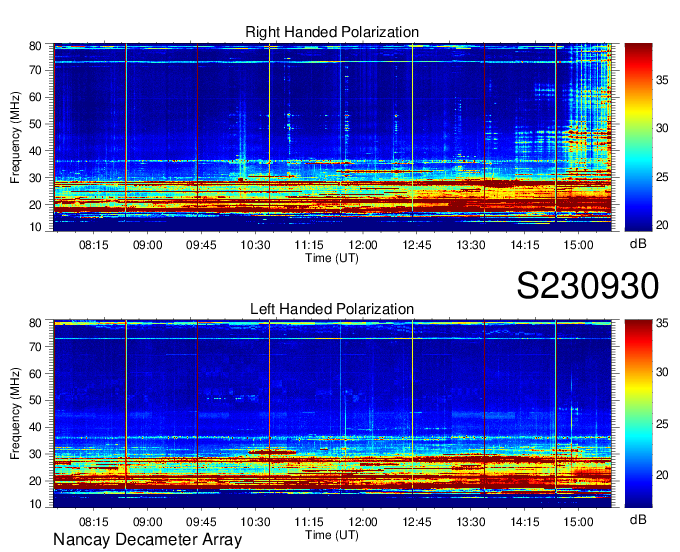
Task: Click Frequency (MHz) axis label of right-handed chart
Action: [x=15, y=137]
